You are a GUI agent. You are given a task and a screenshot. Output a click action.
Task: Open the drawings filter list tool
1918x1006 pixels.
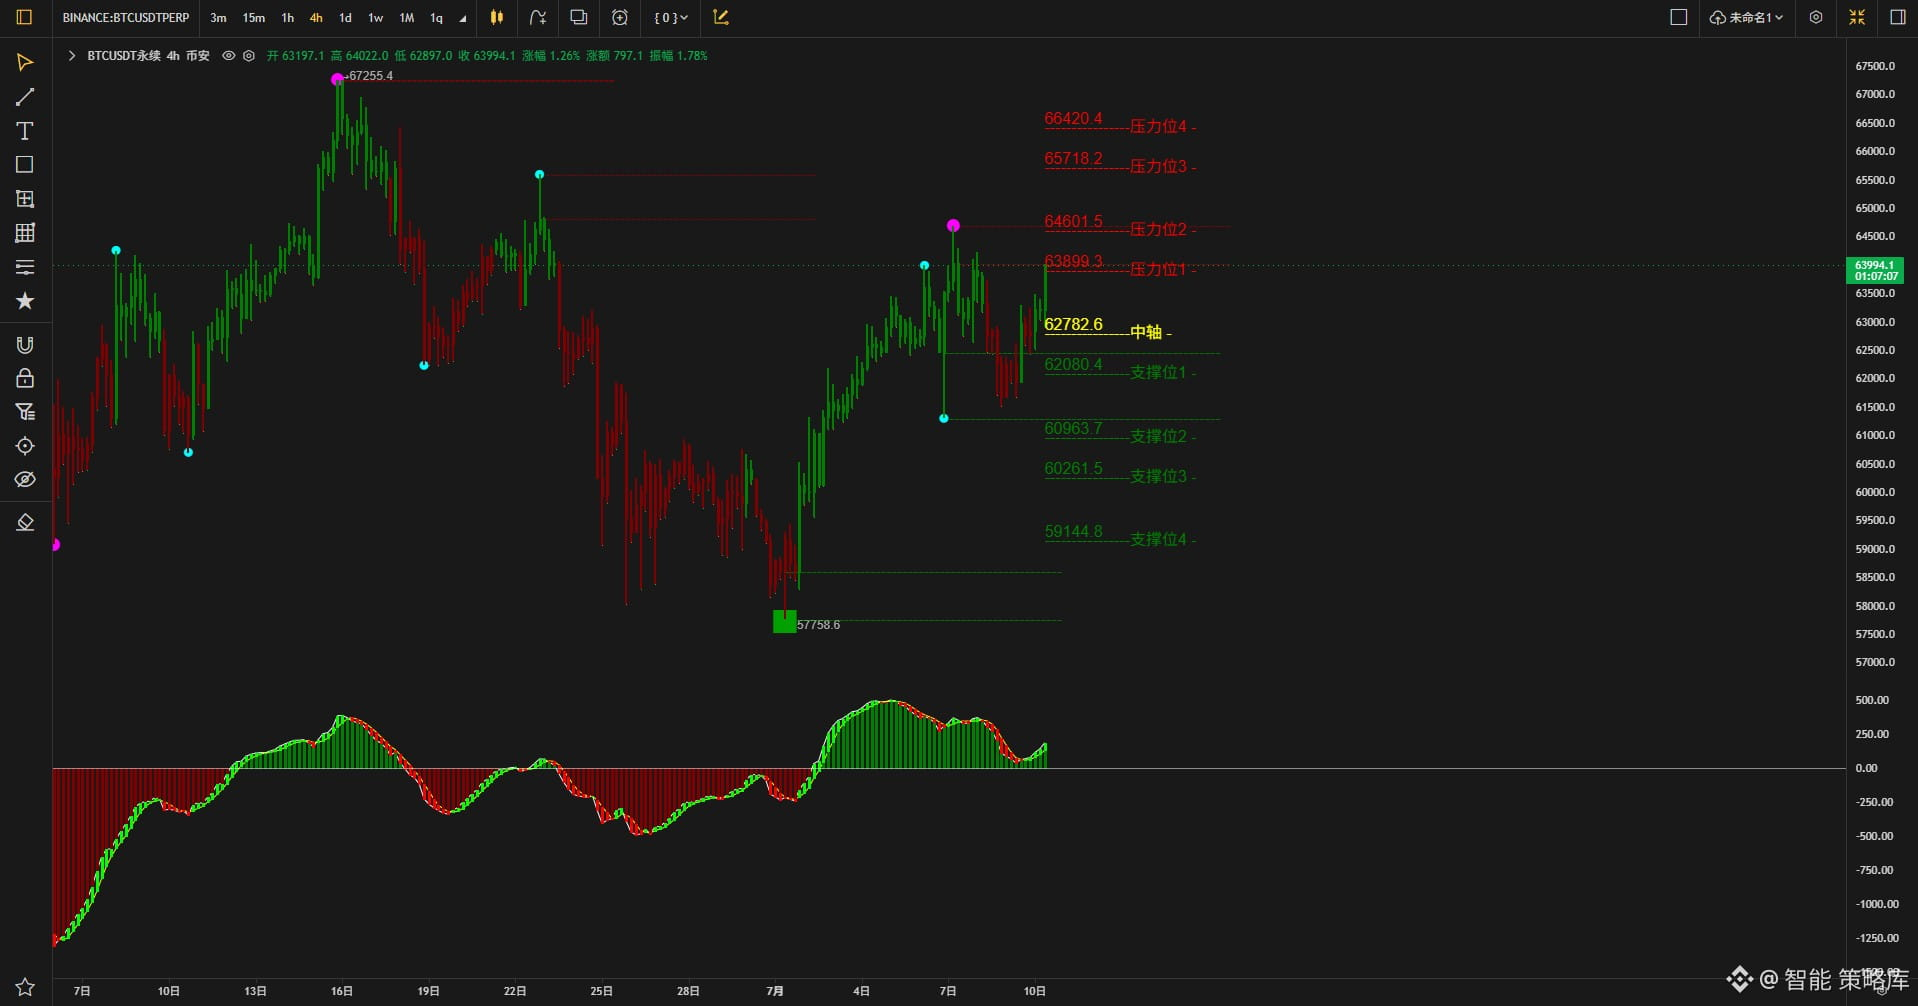click(x=25, y=412)
